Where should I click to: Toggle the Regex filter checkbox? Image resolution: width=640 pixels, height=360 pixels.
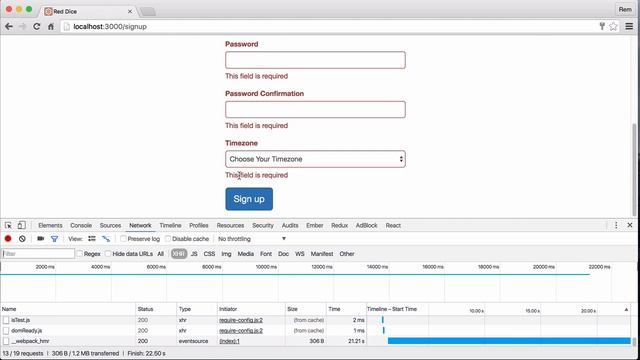click(x=80, y=254)
